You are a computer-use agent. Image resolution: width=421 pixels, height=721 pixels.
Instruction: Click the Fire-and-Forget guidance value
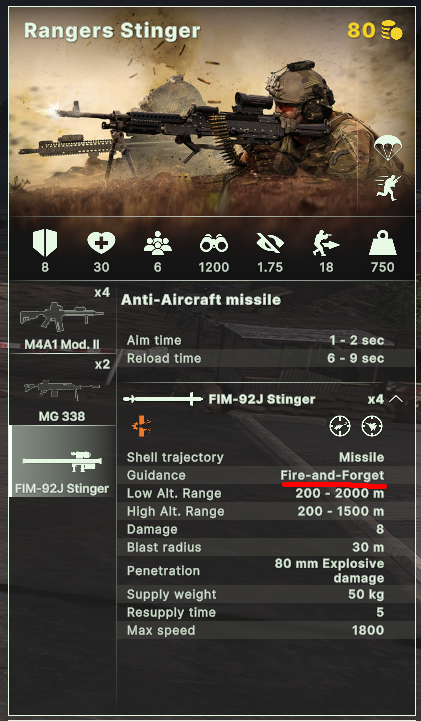332,475
